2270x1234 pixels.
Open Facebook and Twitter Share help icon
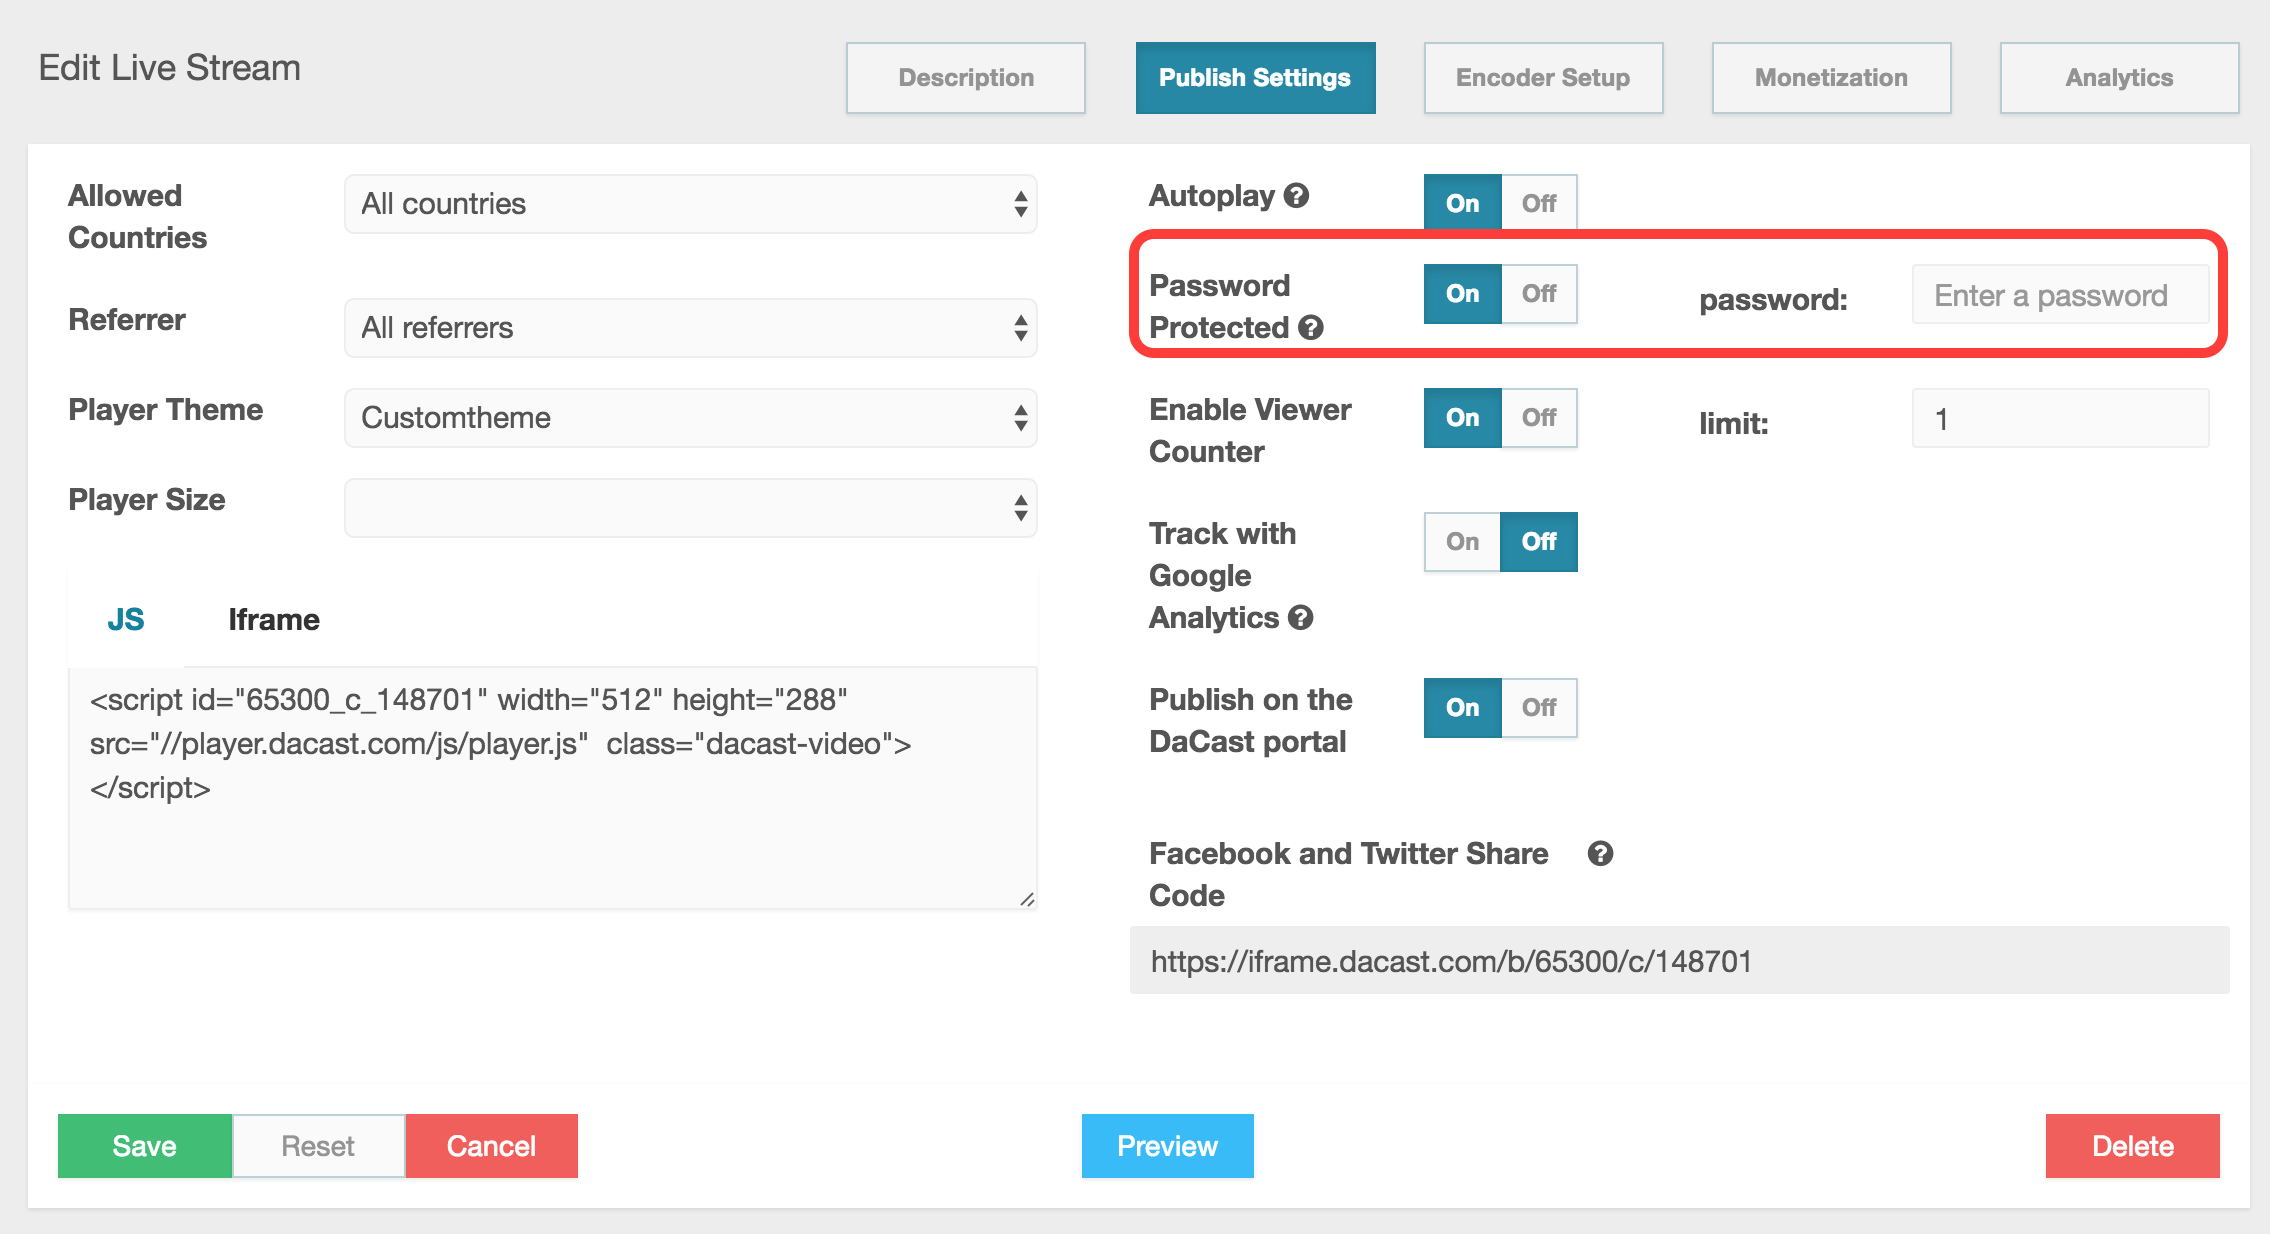coord(1600,853)
